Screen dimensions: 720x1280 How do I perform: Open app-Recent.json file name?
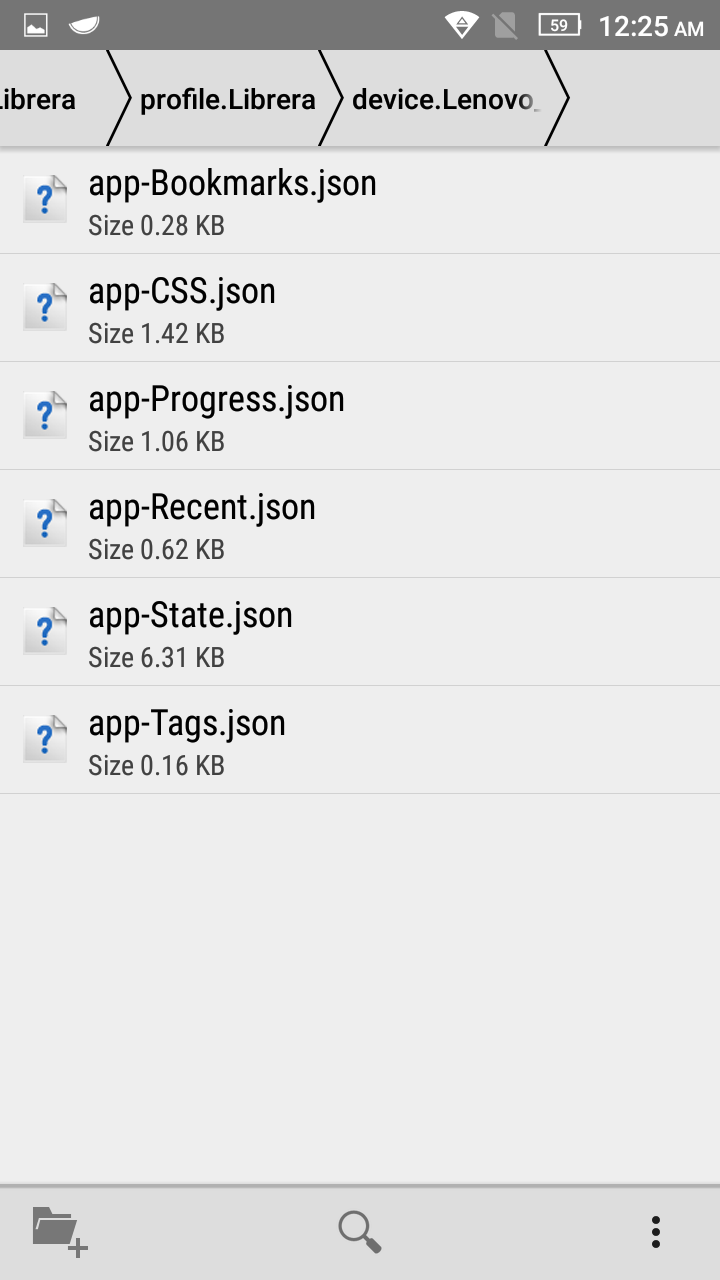[x=202, y=508]
